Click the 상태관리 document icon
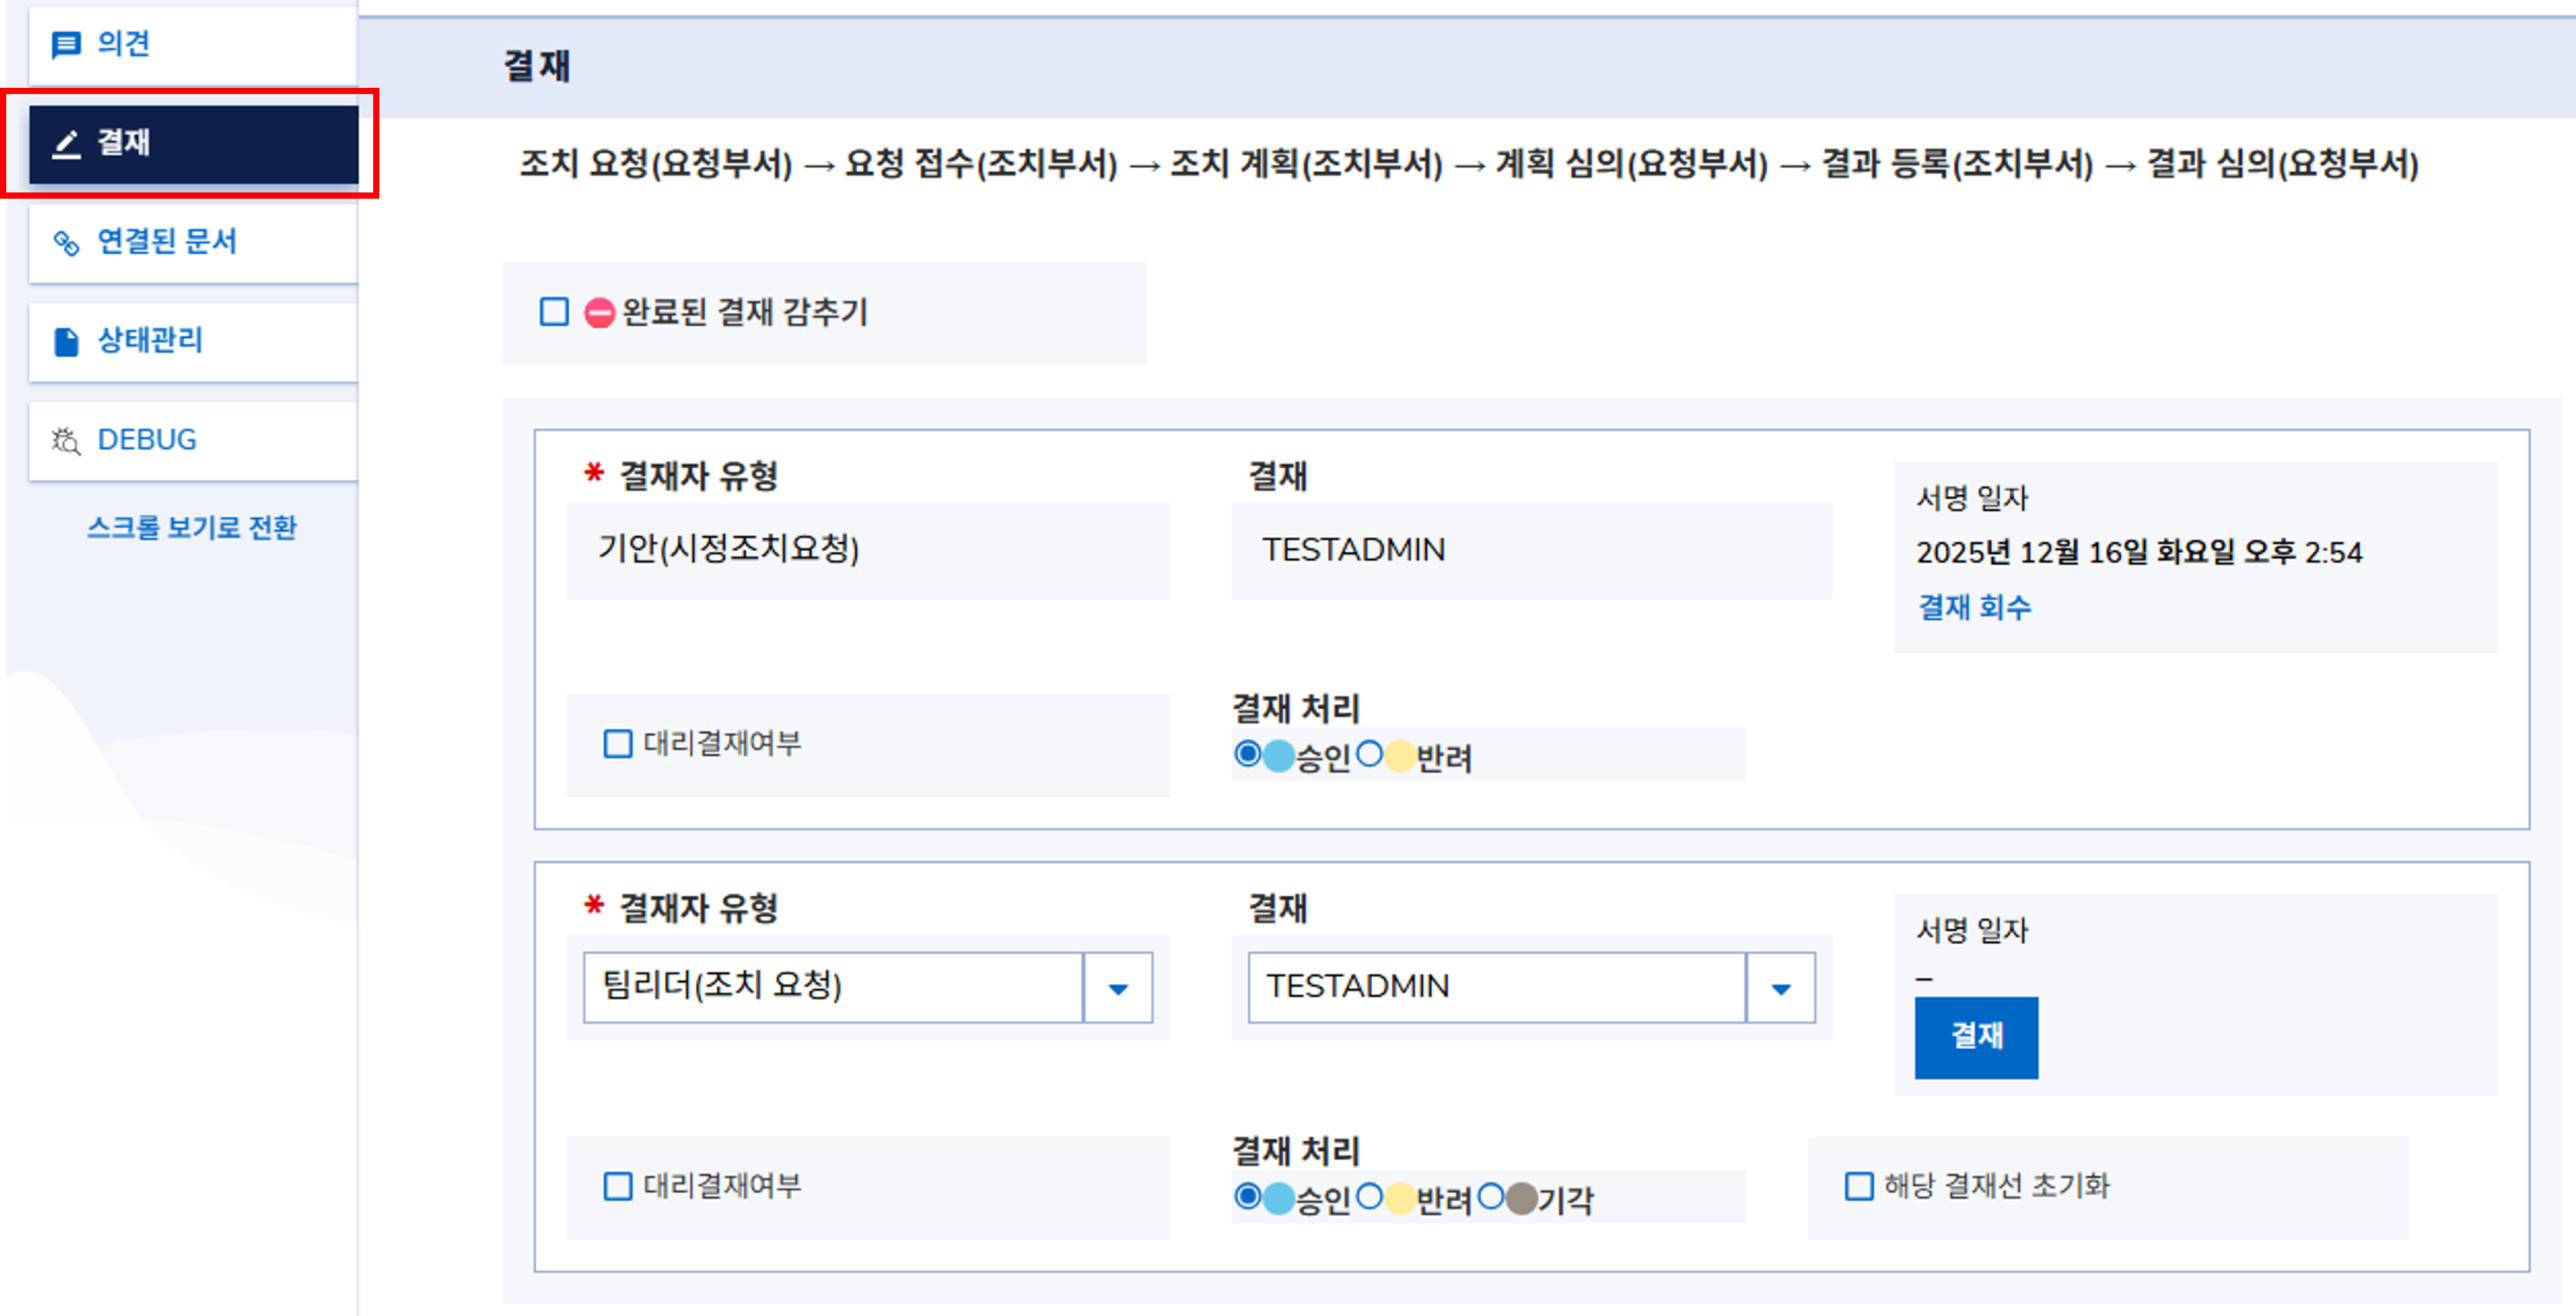 (x=66, y=342)
